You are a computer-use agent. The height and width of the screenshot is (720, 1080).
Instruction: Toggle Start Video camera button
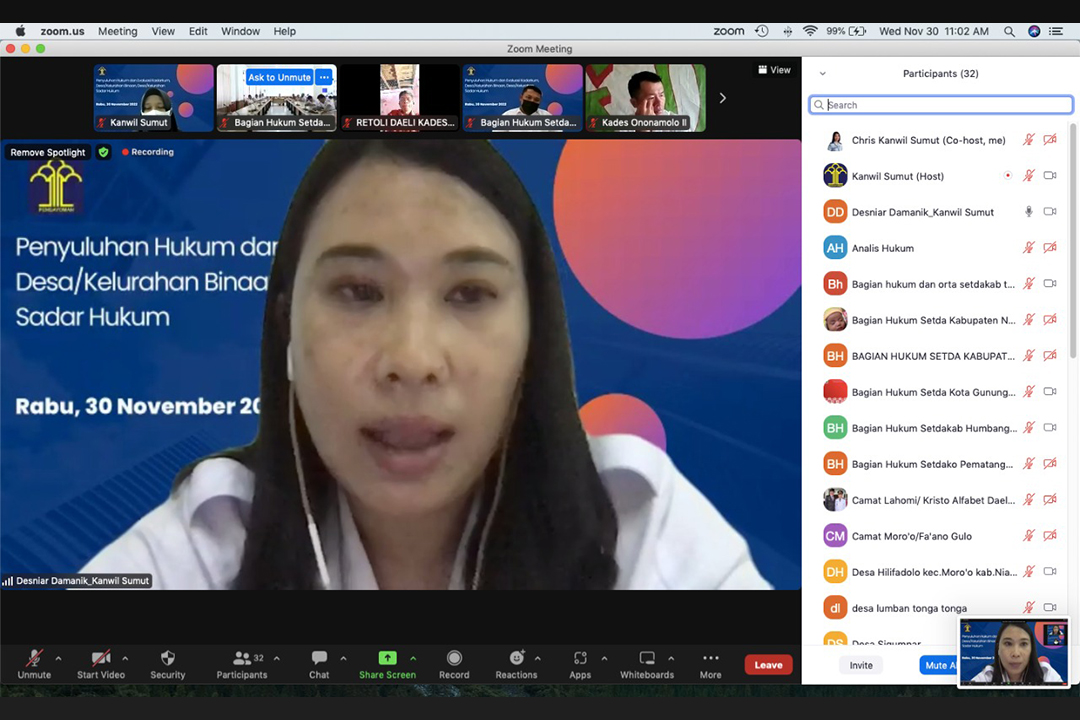pyautogui.click(x=101, y=659)
